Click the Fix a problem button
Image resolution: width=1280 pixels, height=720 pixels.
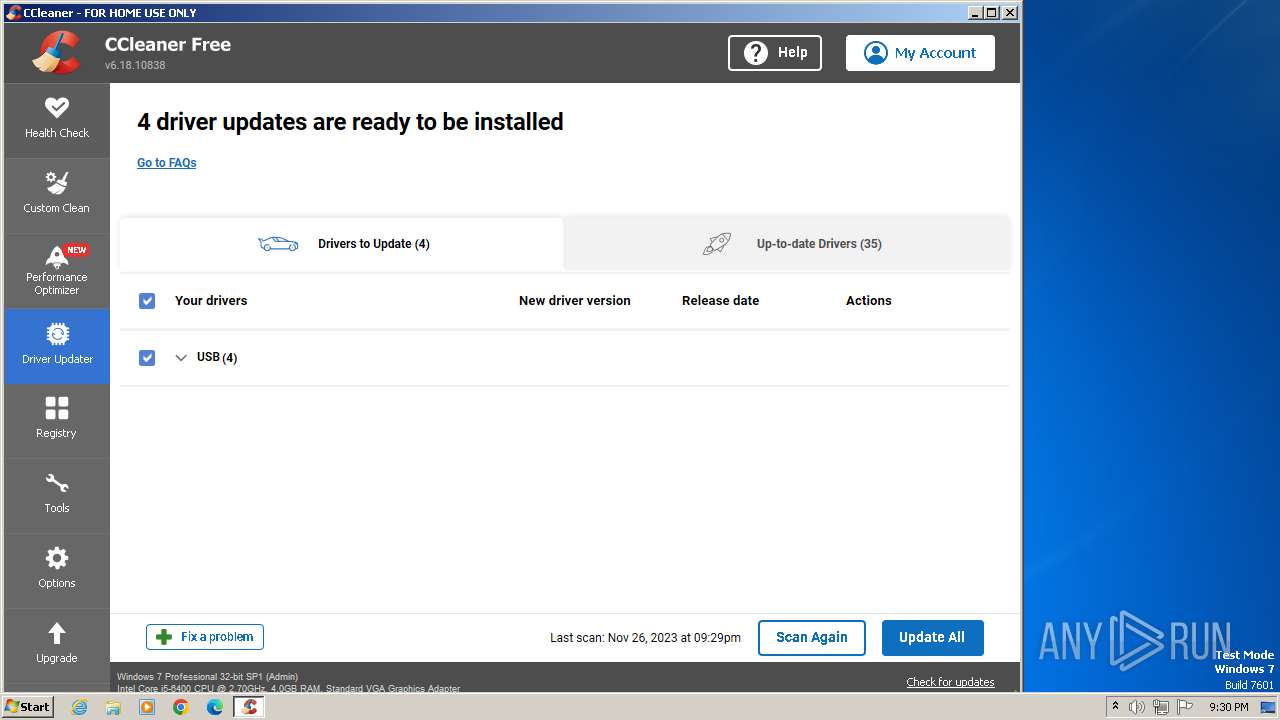pos(205,637)
